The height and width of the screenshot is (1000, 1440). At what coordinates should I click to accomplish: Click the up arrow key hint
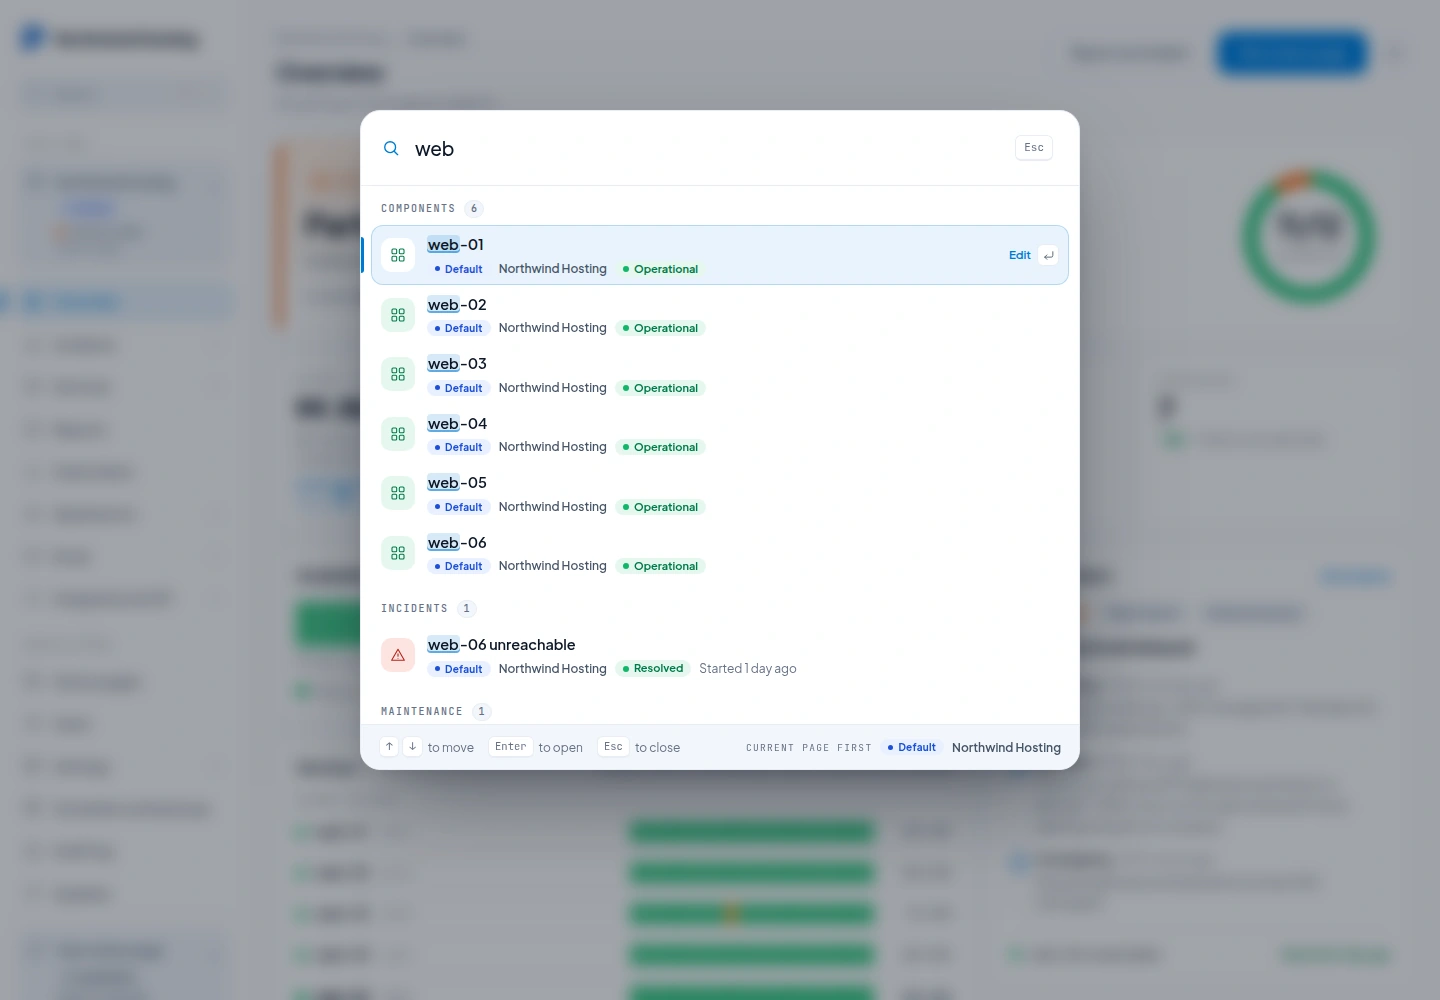pos(389,747)
